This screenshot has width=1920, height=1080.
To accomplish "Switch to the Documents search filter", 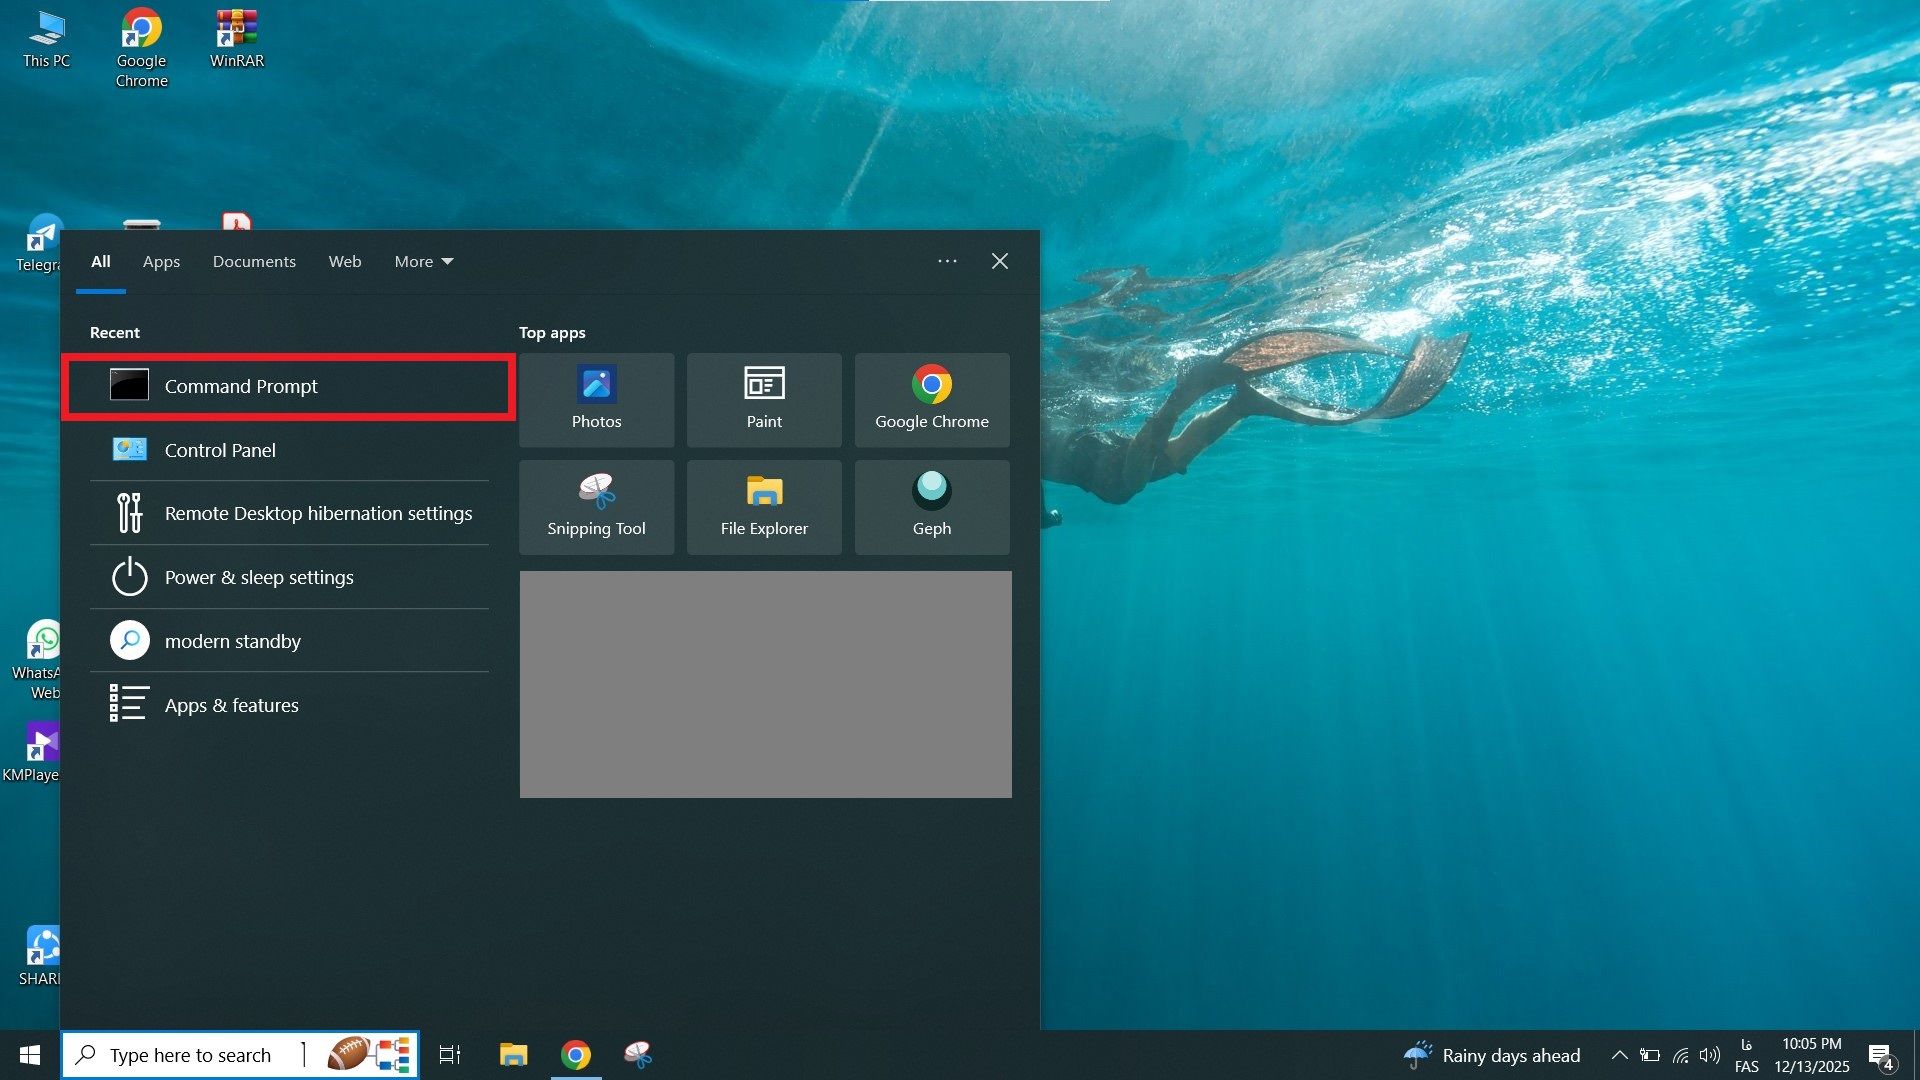I will 254,261.
